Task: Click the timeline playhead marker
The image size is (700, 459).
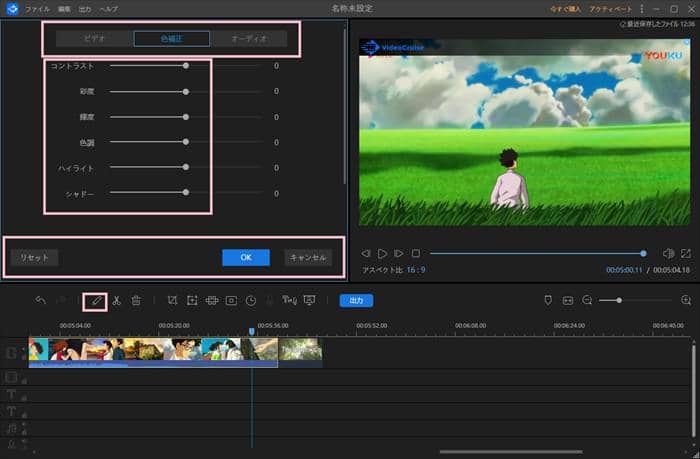Action: pos(252,331)
